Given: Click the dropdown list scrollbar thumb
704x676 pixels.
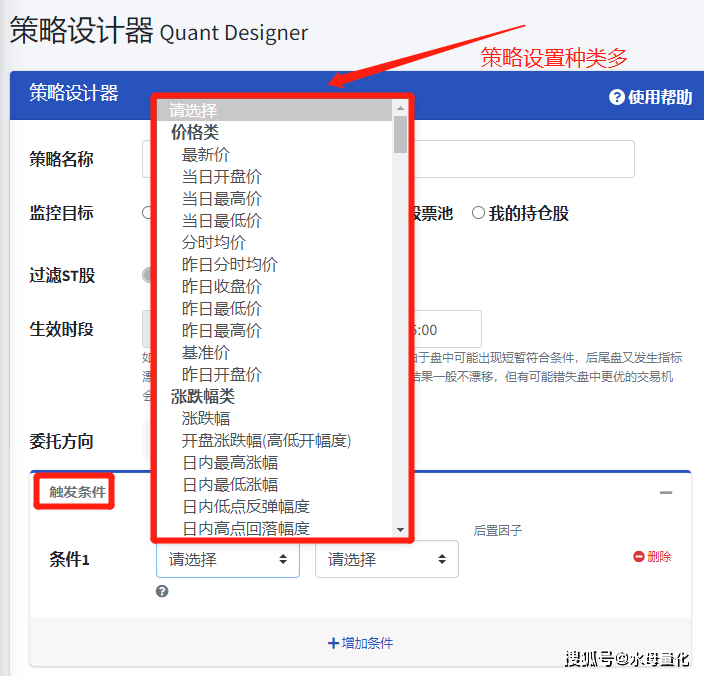Looking at the screenshot, I should (400, 135).
